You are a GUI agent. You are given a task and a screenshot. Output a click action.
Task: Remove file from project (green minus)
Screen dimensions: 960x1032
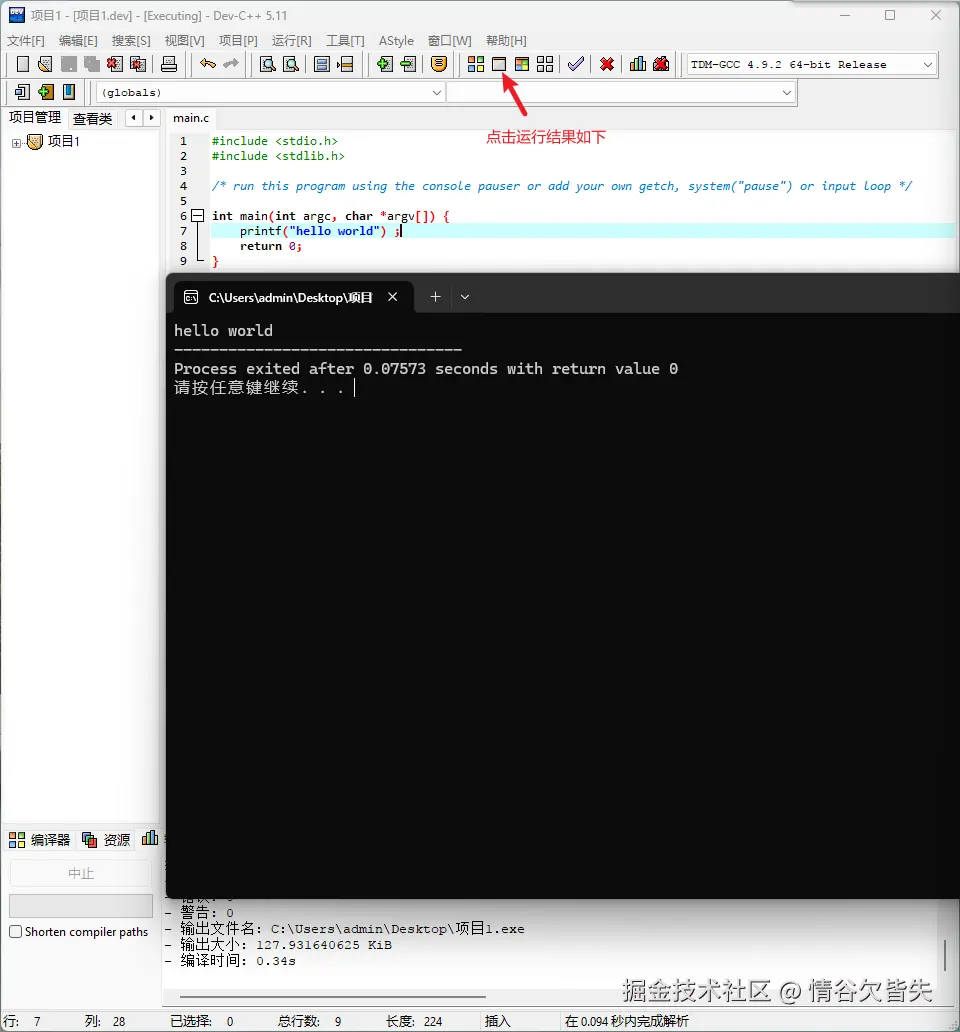408,64
